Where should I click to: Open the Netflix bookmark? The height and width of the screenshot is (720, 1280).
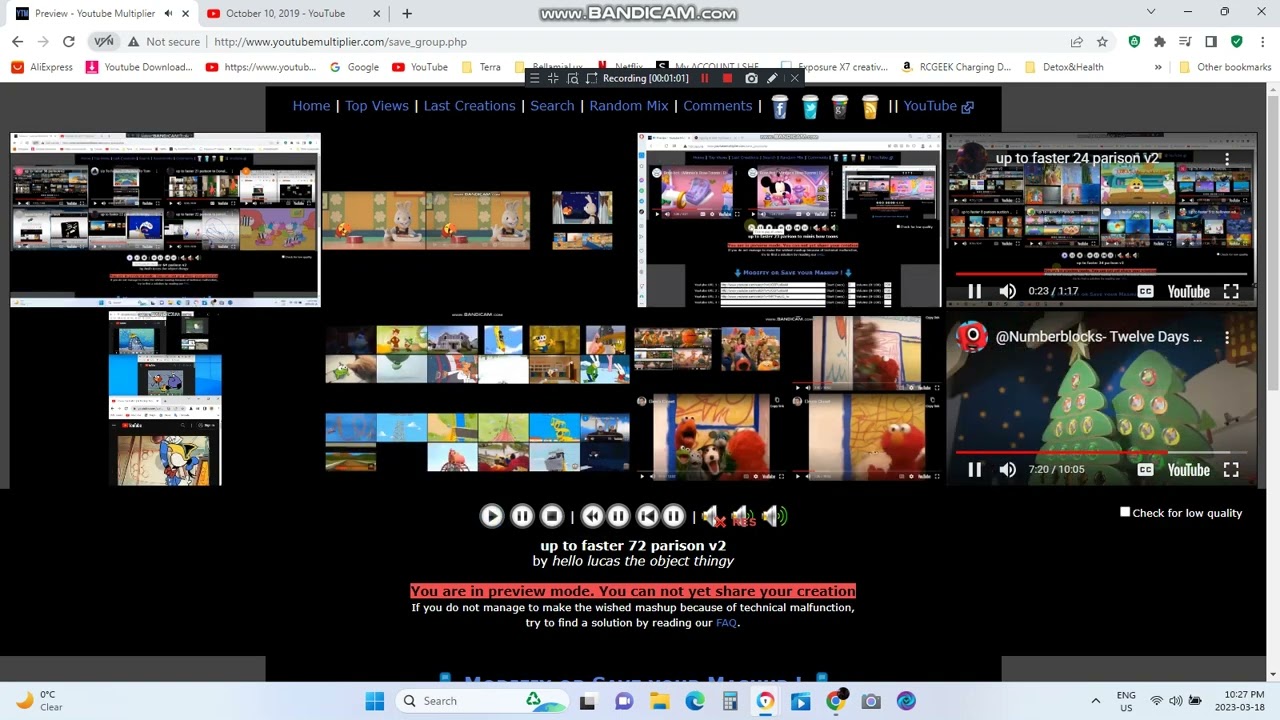point(621,67)
